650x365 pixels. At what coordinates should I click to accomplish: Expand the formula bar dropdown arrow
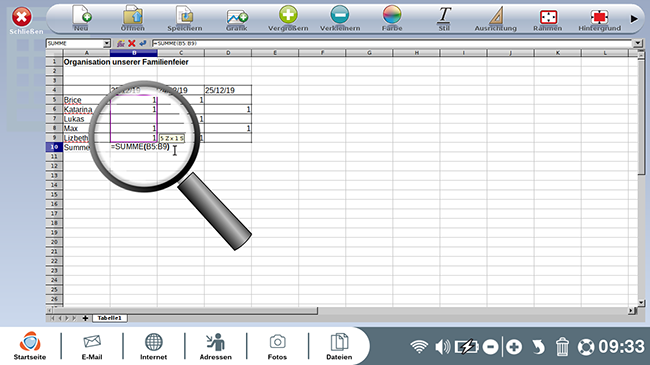tap(638, 43)
